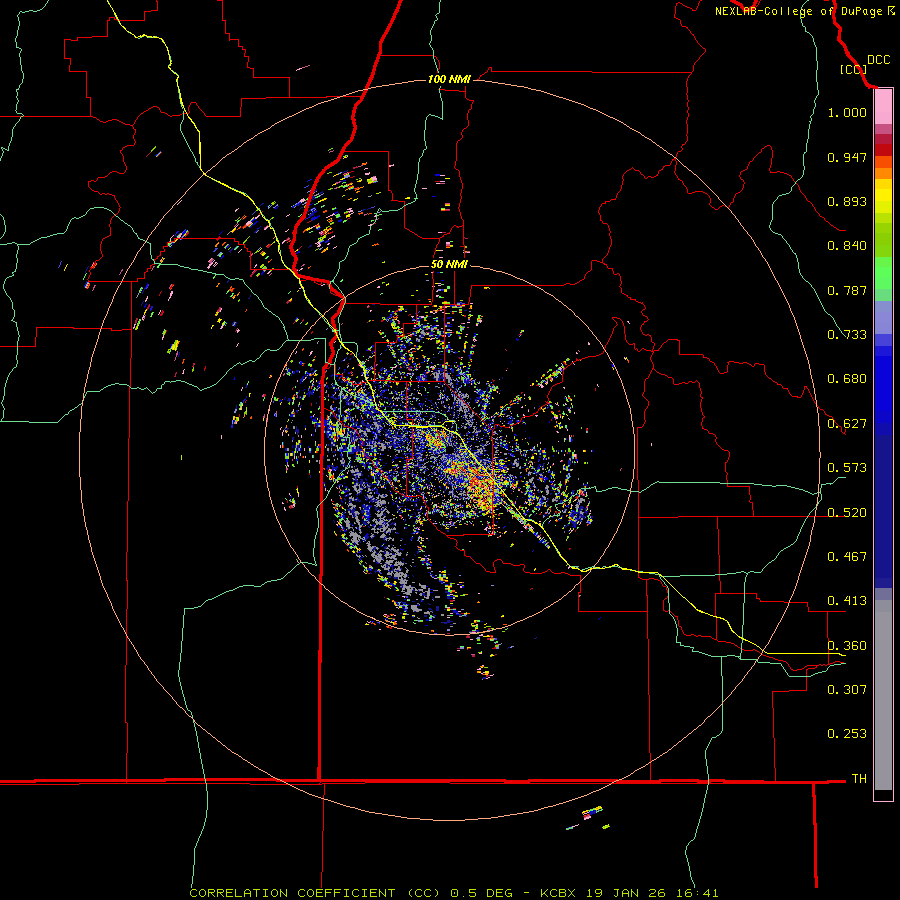Select the 1.000 scale value
The image size is (900, 900).
click(x=847, y=112)
